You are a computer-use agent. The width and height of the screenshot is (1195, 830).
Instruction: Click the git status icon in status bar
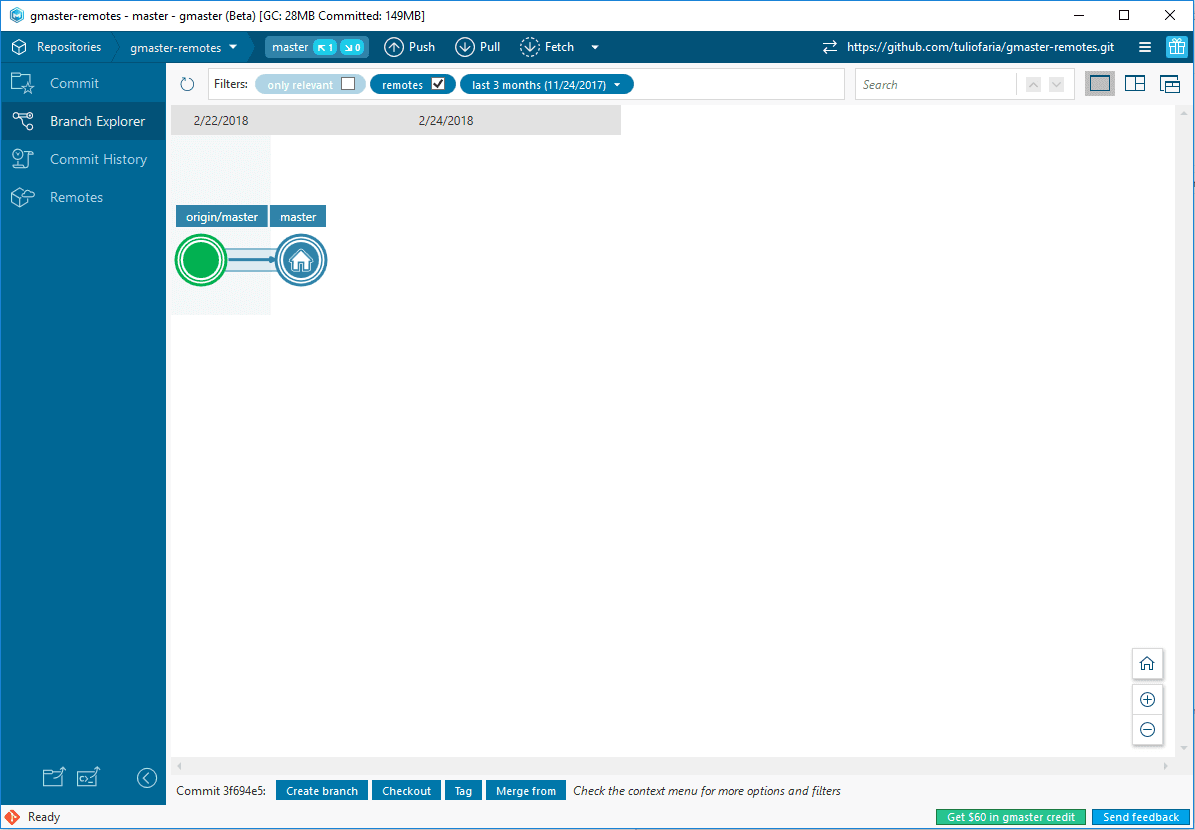pyautogui.click(x=13, y=817)
